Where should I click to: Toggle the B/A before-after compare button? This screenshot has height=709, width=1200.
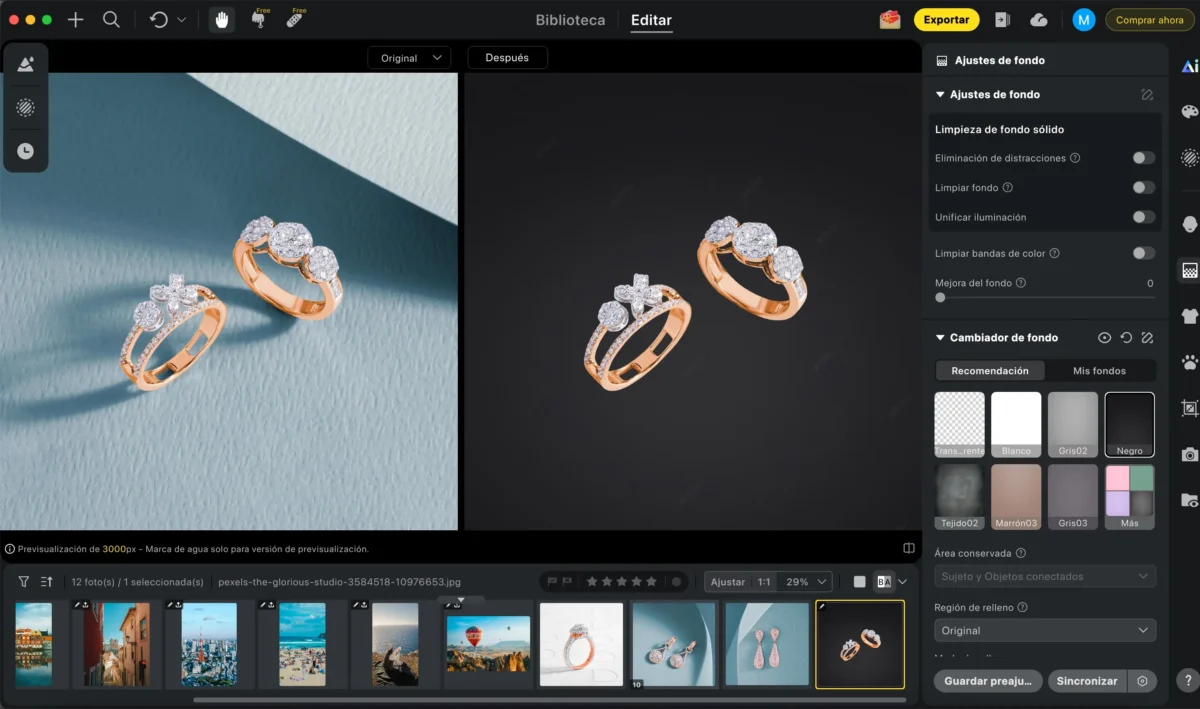(883, 581)
